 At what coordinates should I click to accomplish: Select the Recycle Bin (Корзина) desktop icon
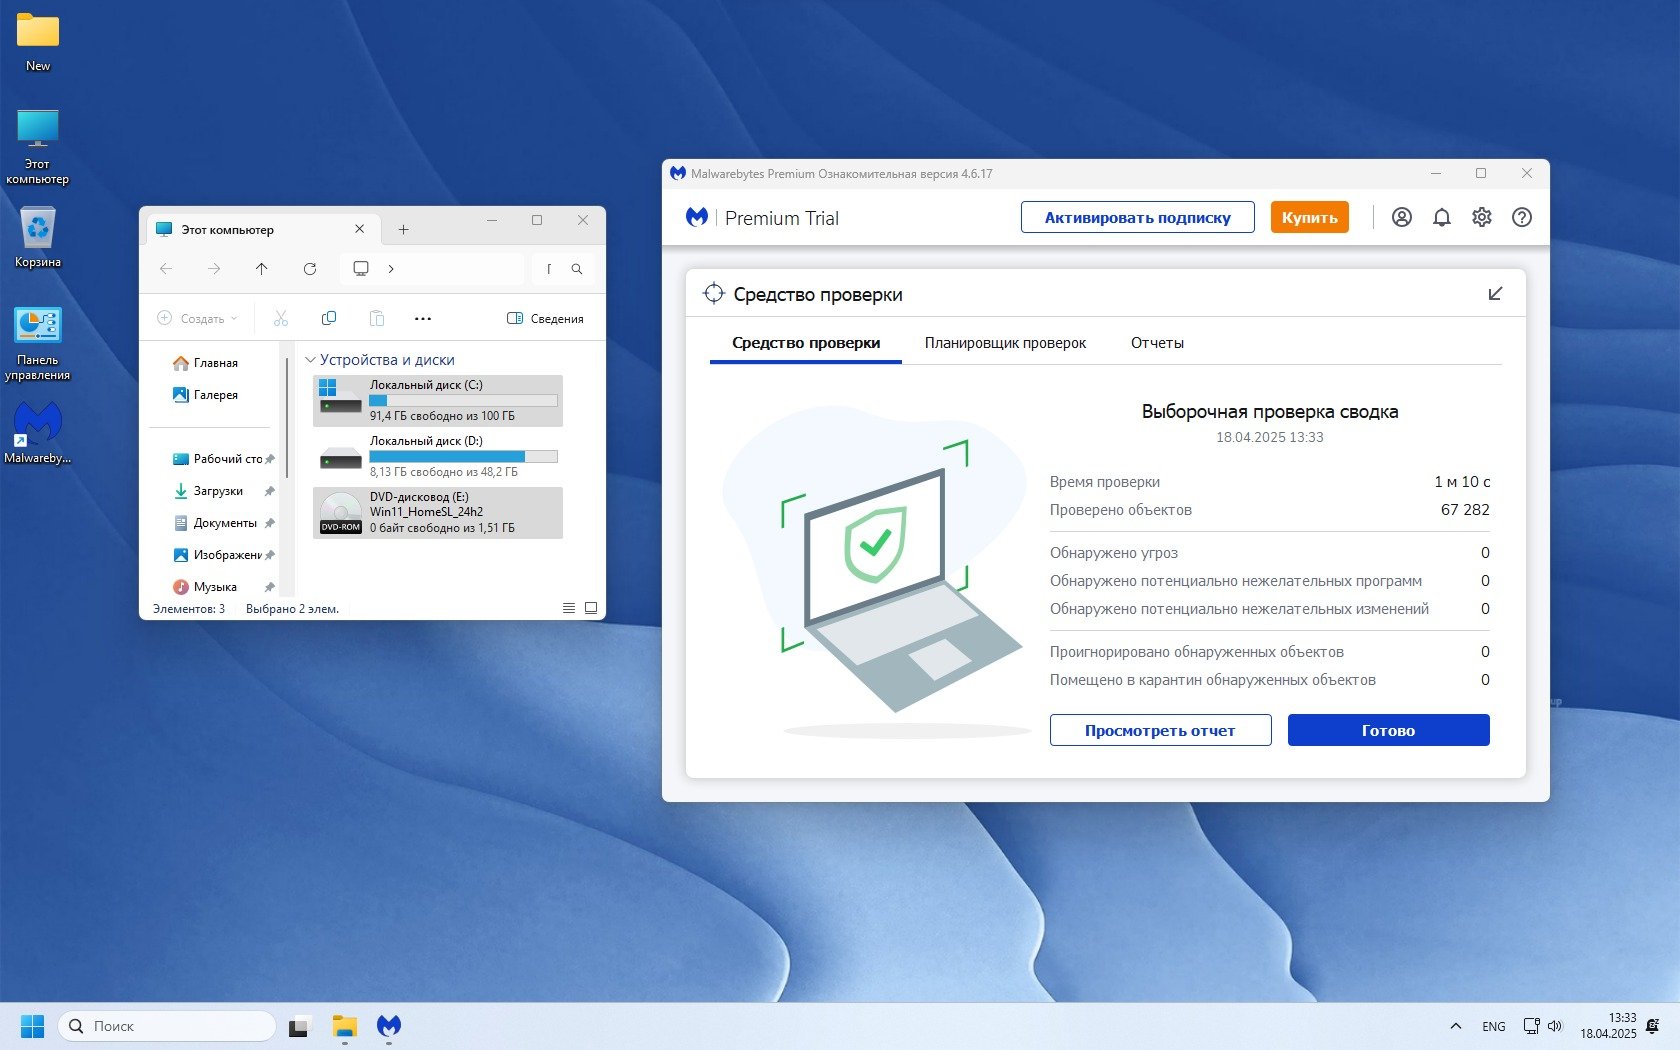pyautogui.click(x=38, y=238)
